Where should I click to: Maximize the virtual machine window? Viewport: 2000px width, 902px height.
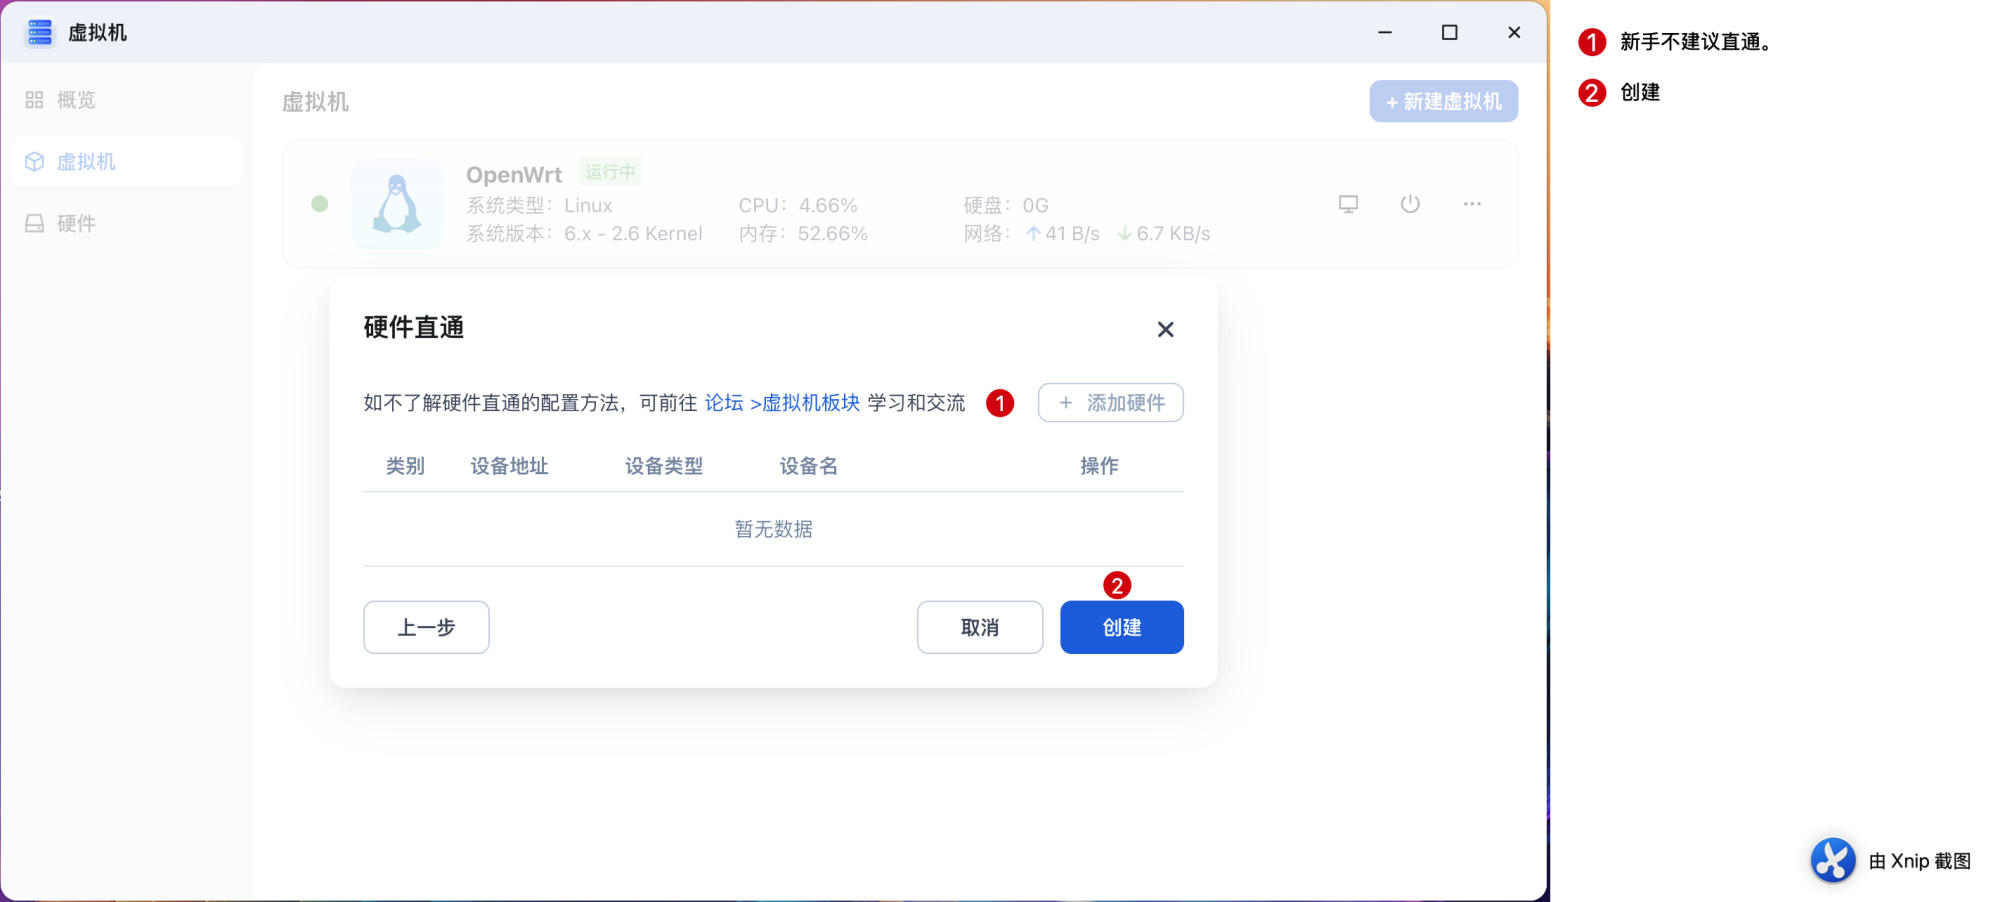point(1449,32)
